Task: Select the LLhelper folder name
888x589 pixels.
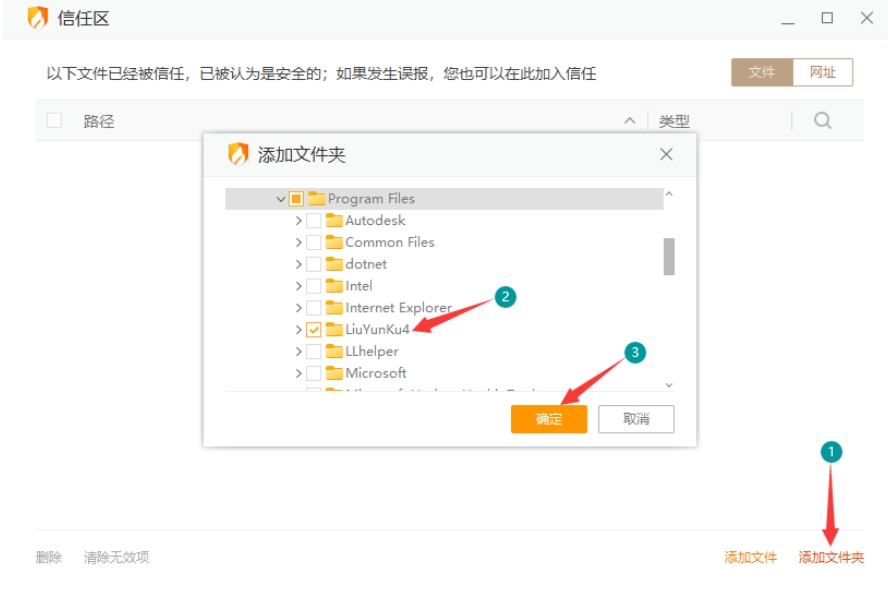Action: click(372, 351)
